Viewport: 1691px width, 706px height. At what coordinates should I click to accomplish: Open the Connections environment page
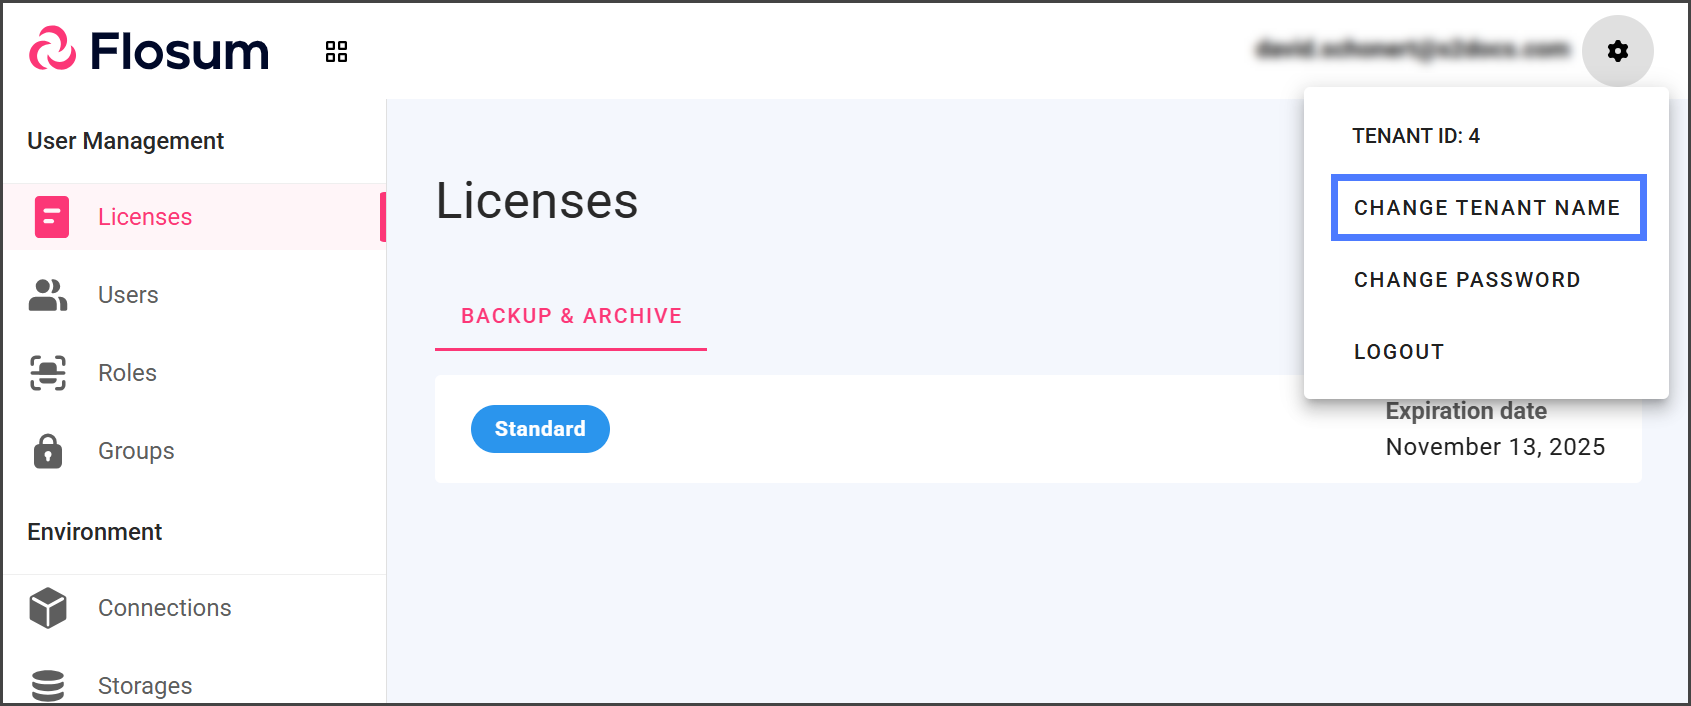coord(164,608)
